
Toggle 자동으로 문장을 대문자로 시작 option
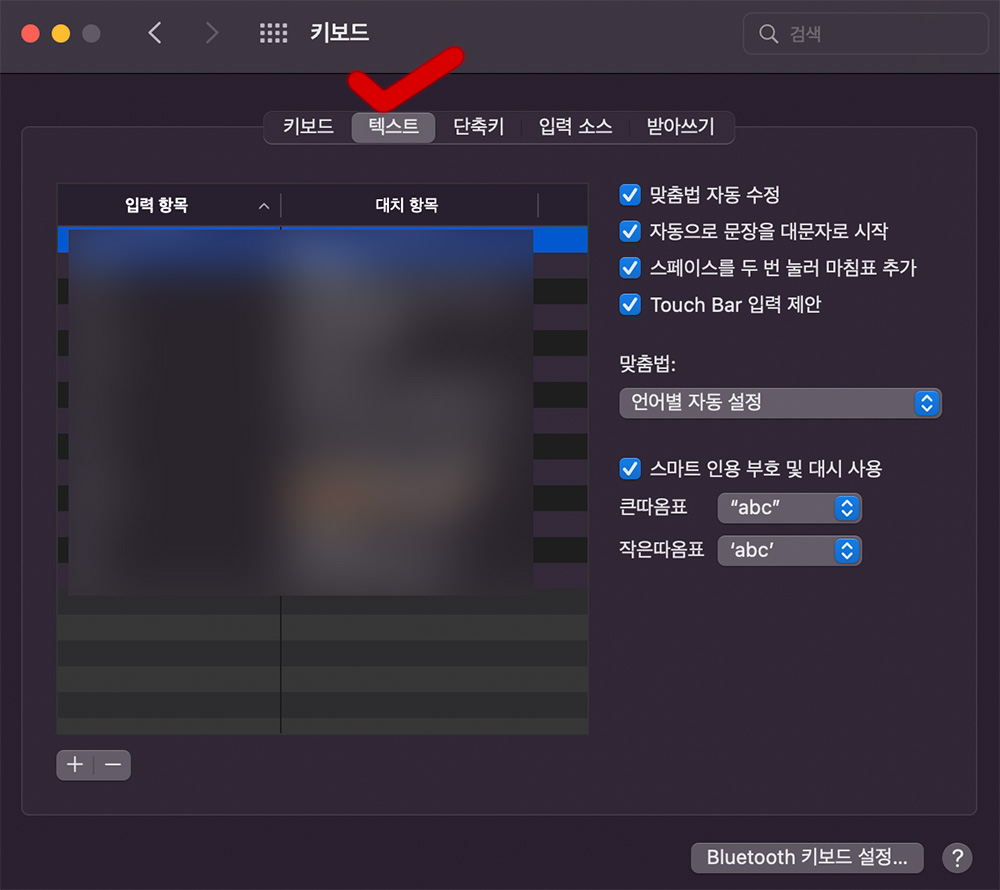(x=629, y=231)
